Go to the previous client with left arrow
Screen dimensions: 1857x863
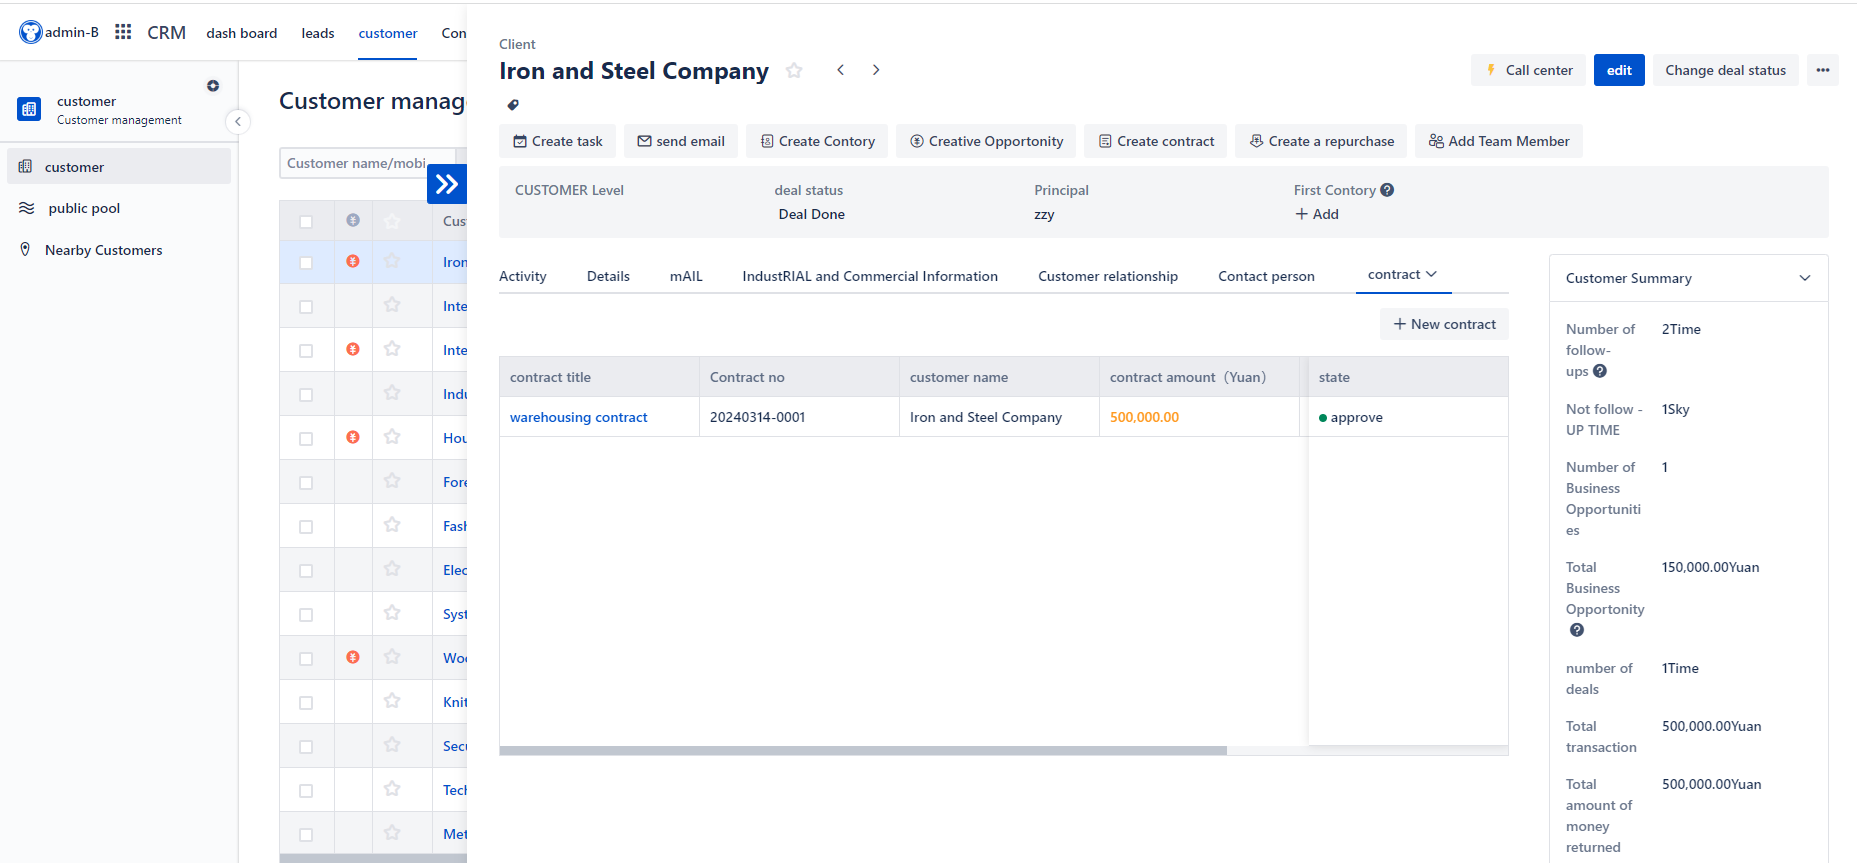point(841,70)
